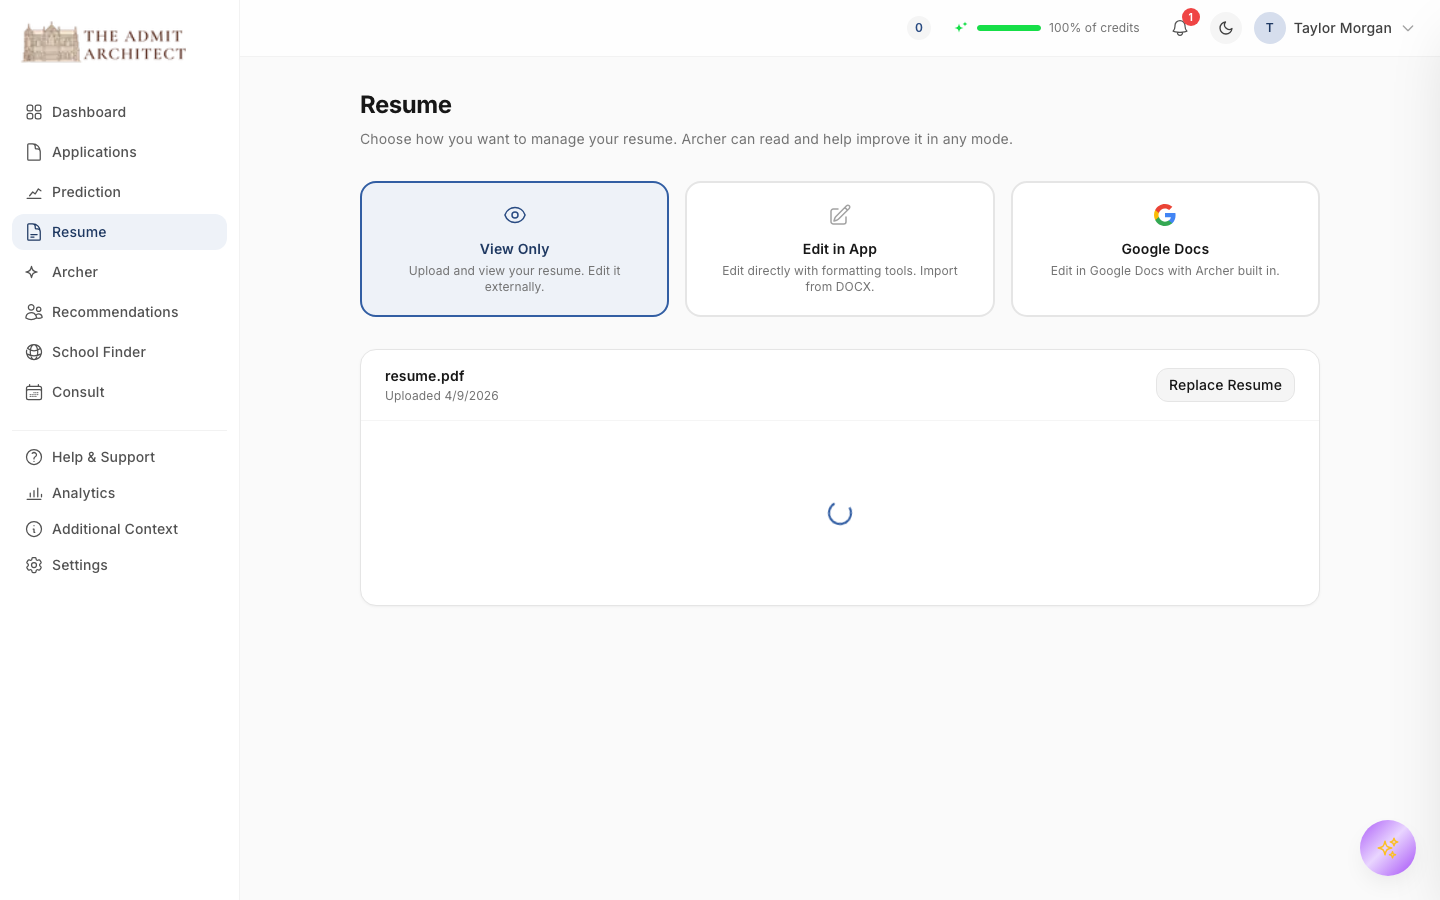Click the School Finder globe icon
This screenshot has height=900, width=1440.
(34, 352)
